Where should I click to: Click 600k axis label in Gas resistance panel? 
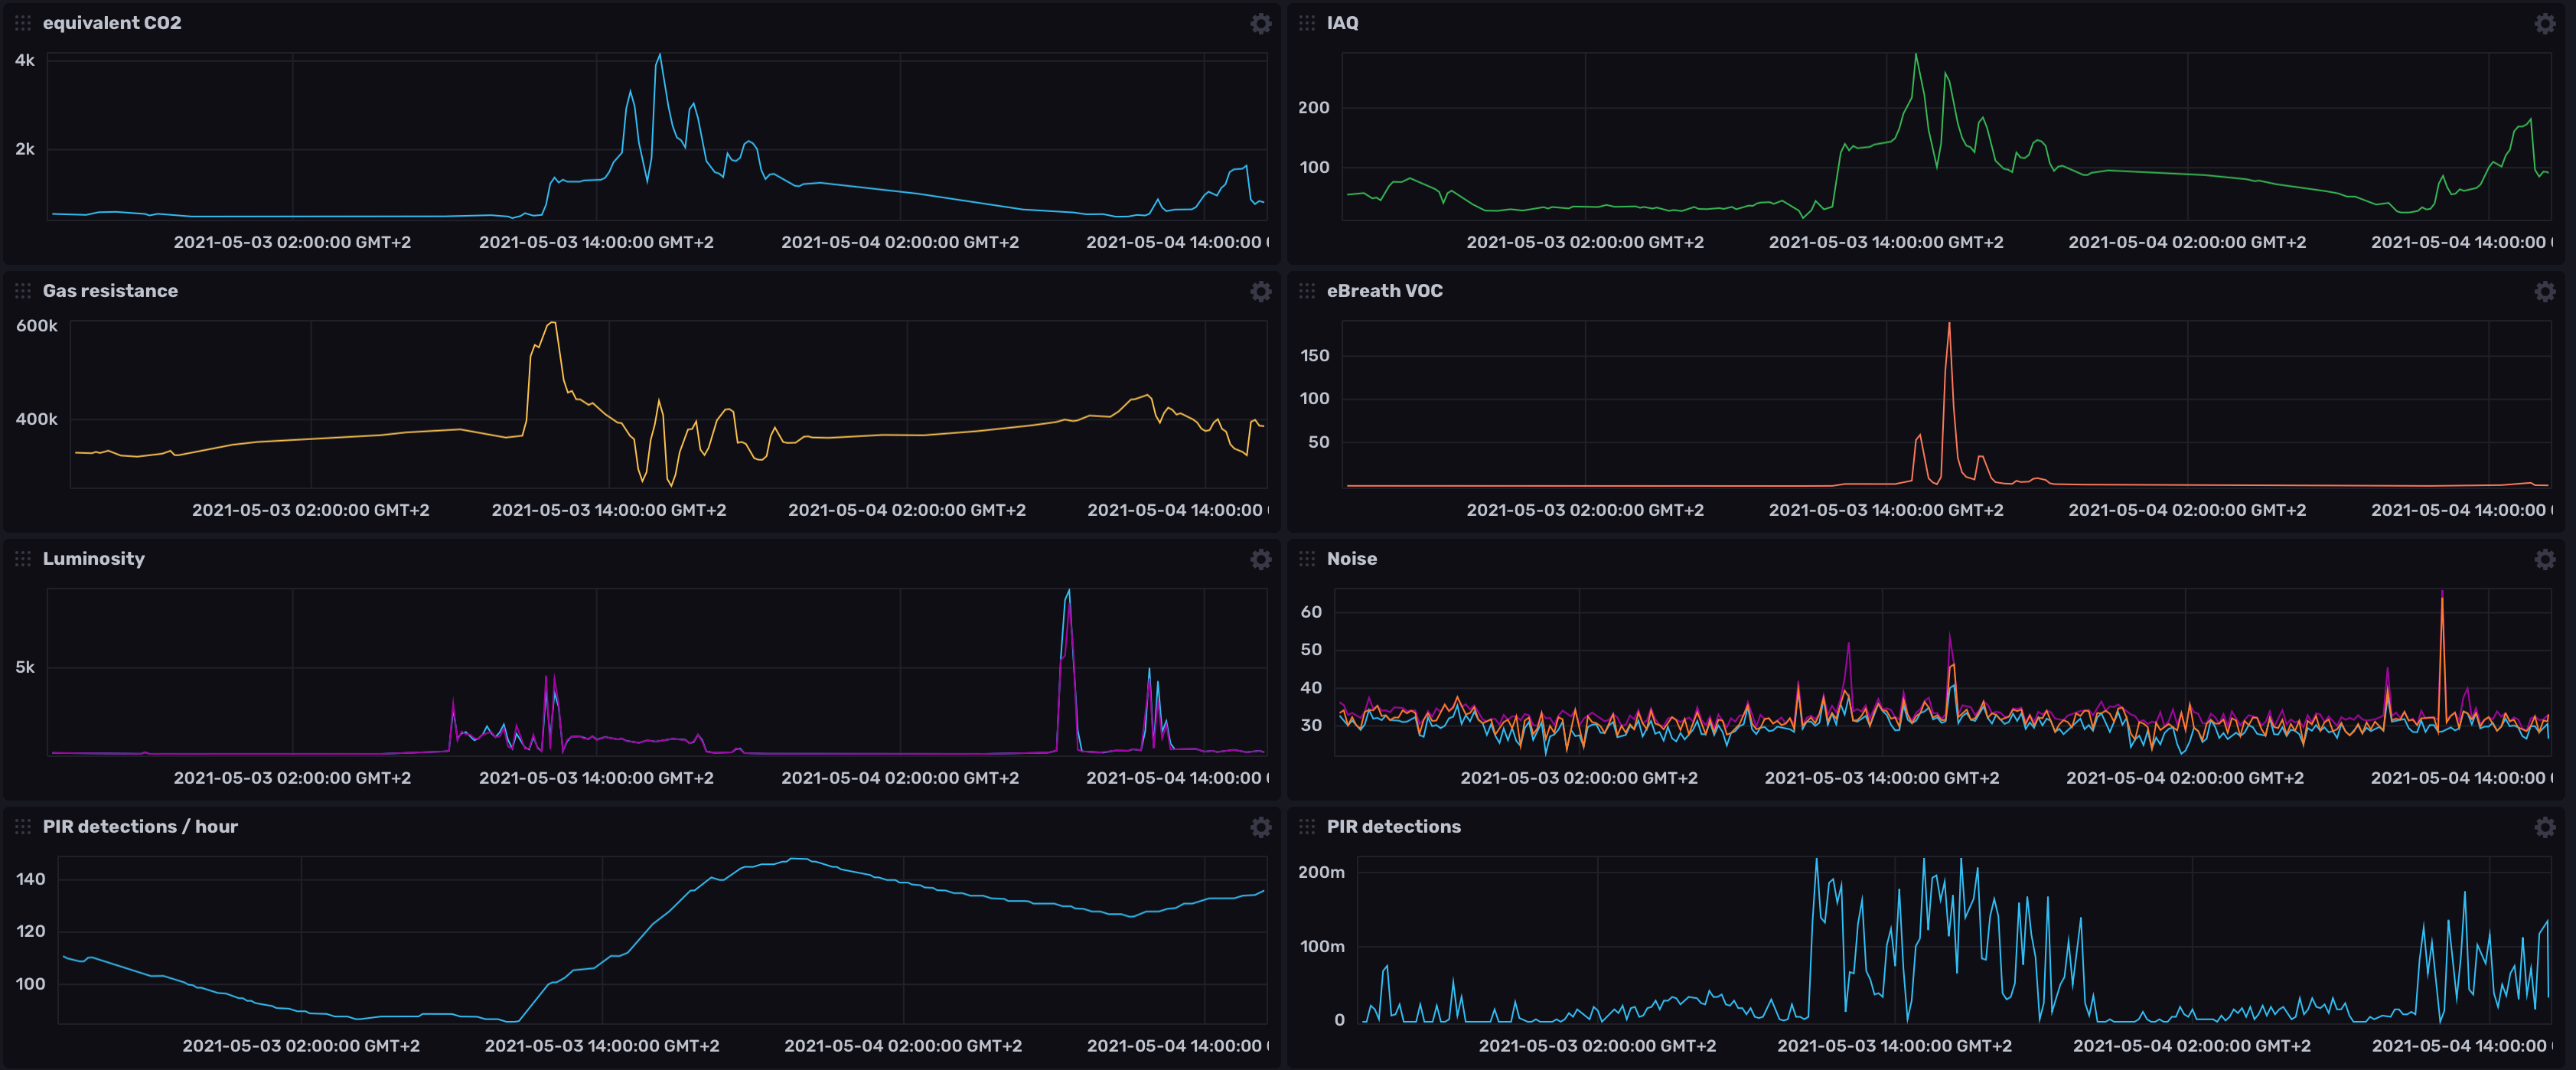pyautogui.click(x=37, y=326)
